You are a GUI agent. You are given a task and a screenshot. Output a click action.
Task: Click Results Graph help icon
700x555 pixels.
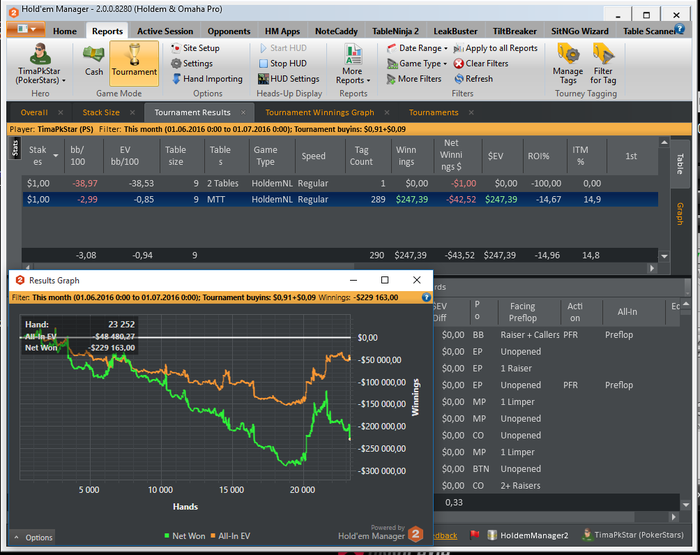pos(426,297)
